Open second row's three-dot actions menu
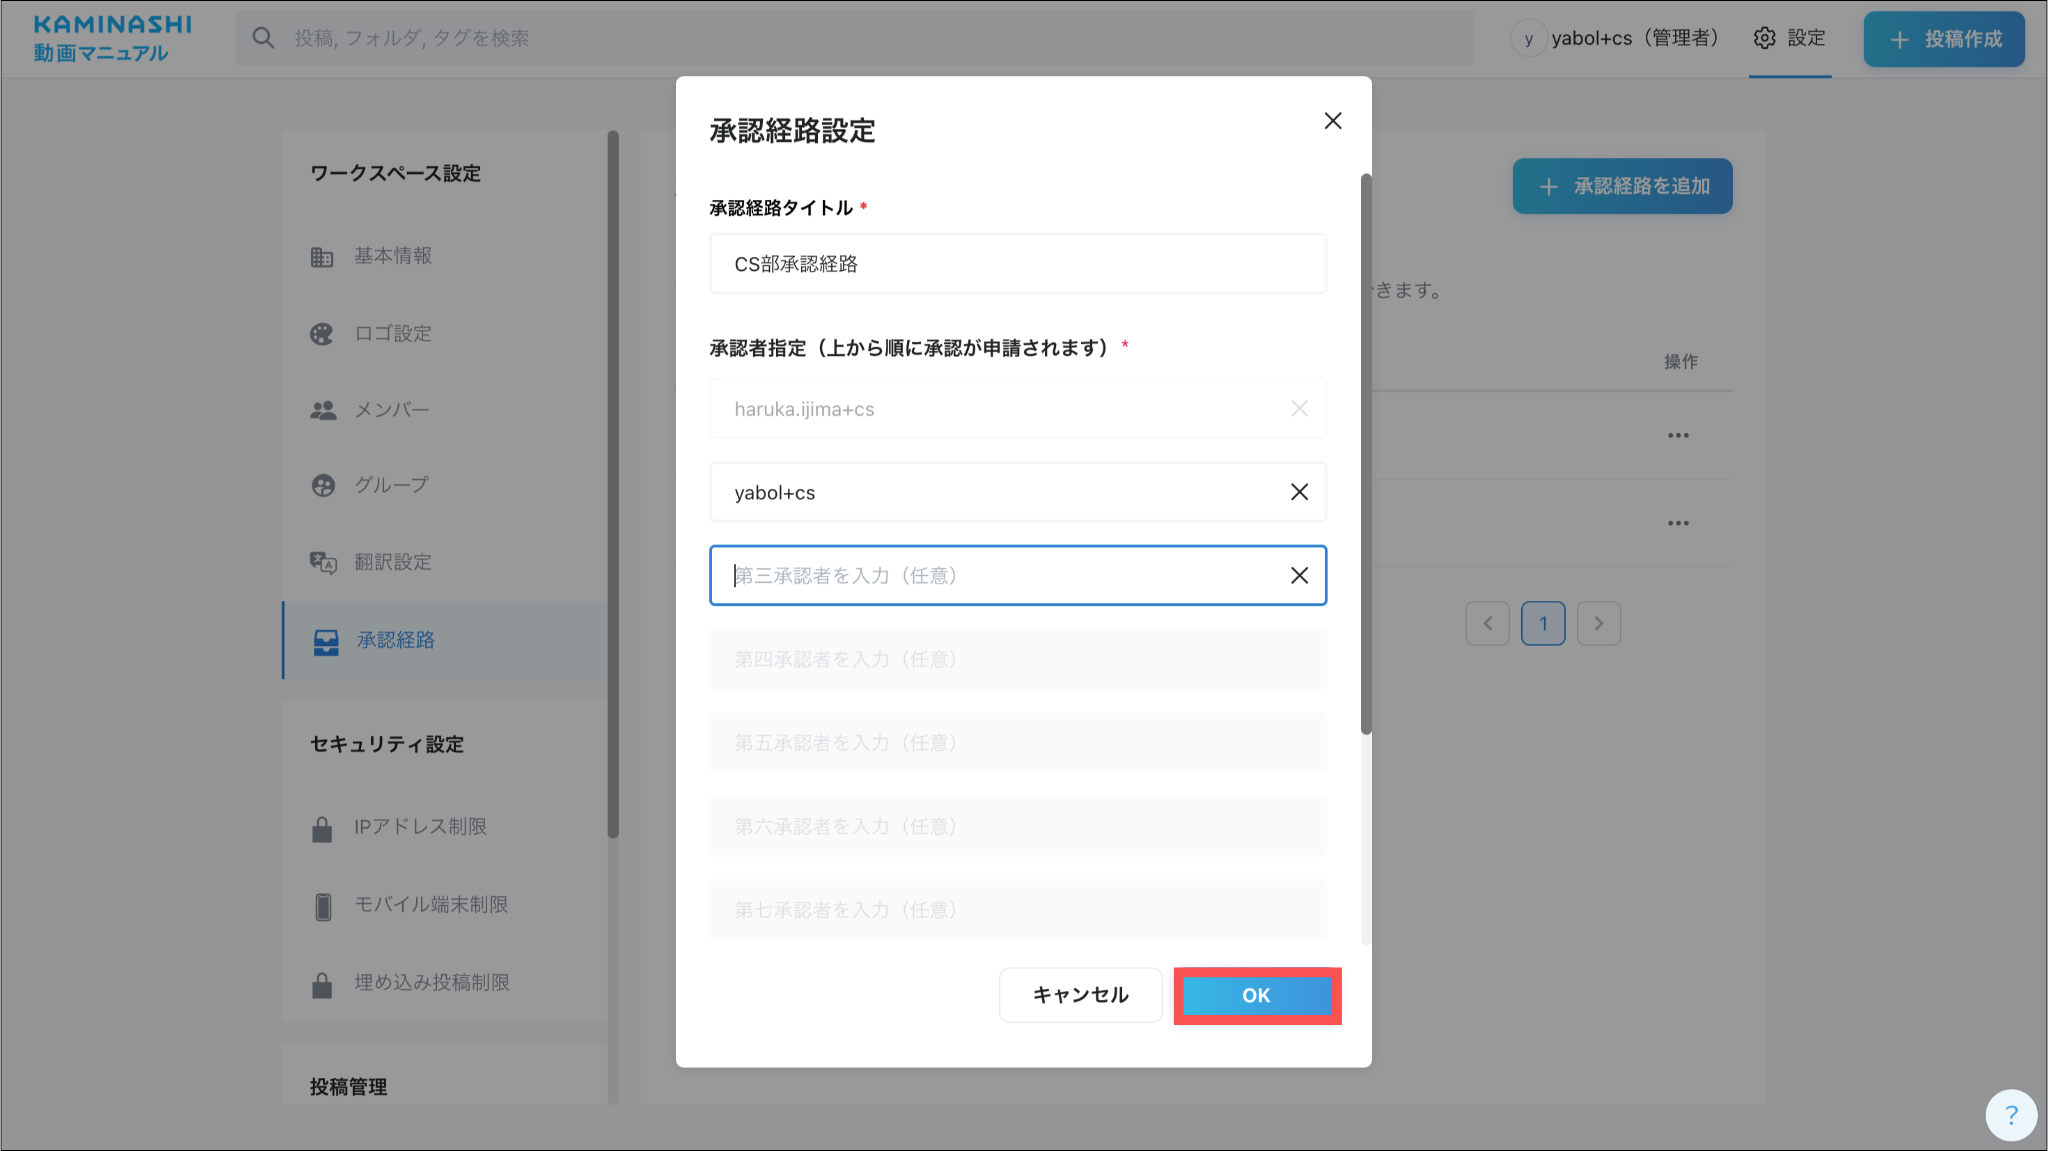 [1677, 523]
